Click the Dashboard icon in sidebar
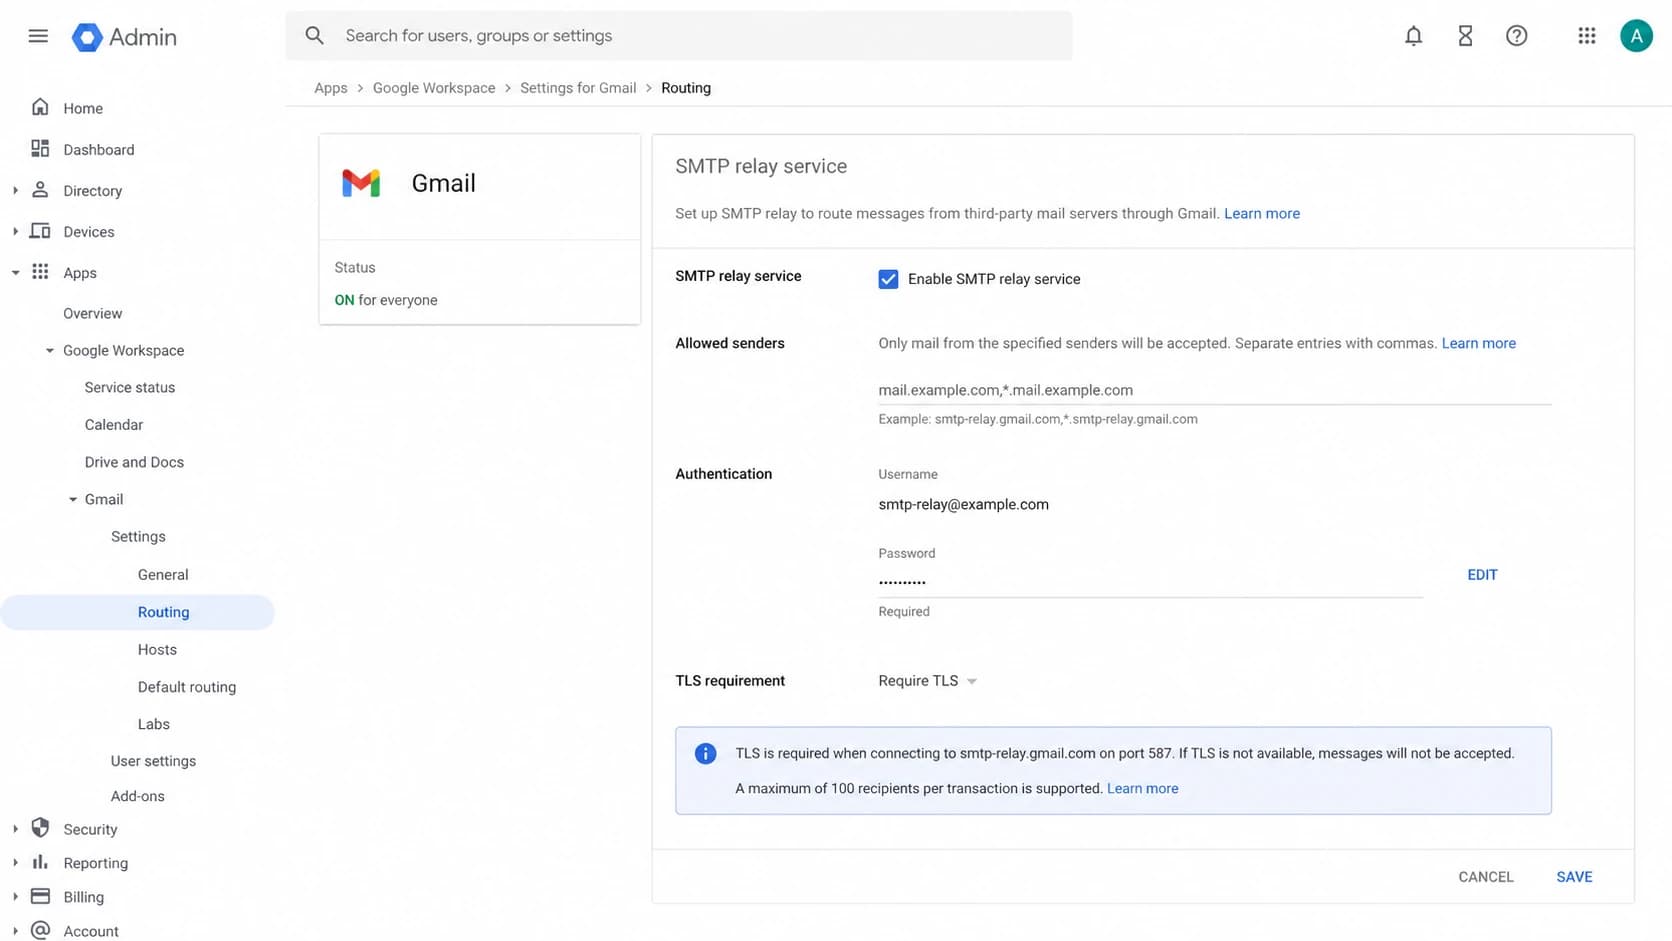 tap(40, 149)
